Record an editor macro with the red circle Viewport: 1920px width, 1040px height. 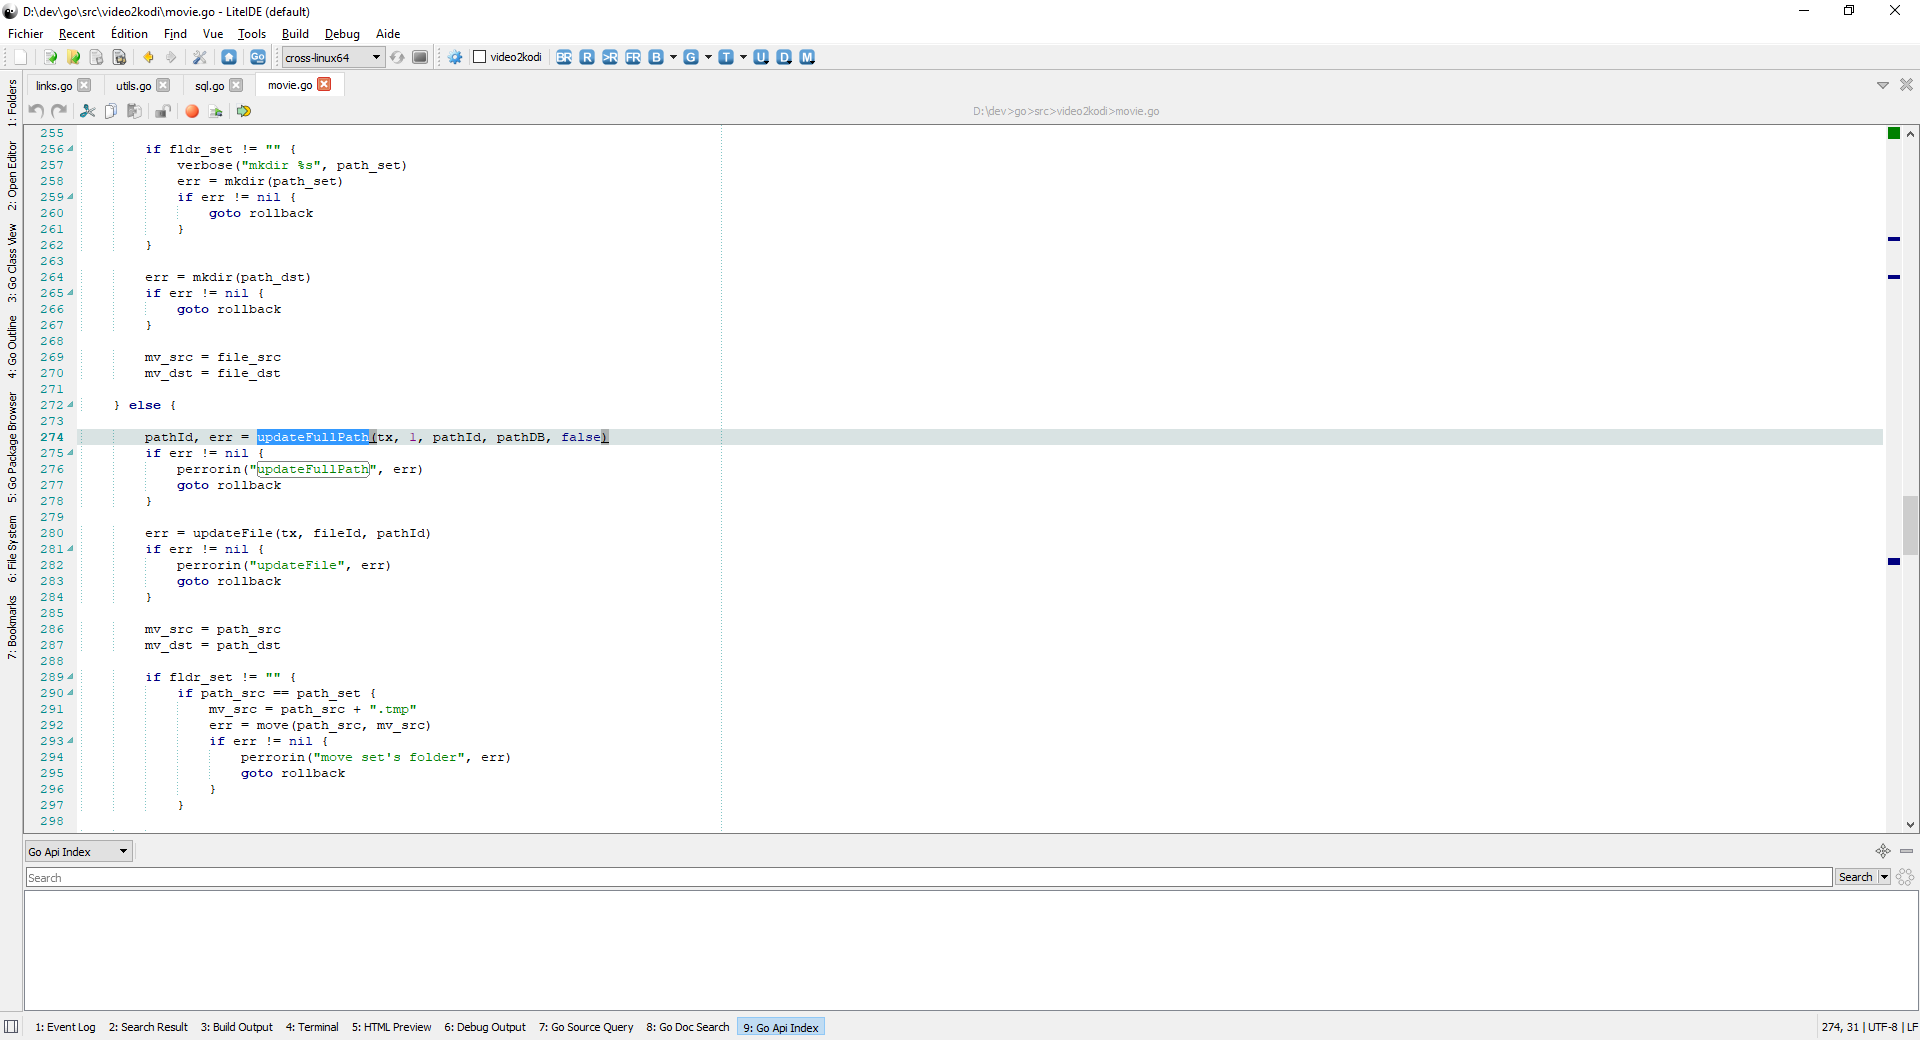[192, 111]
